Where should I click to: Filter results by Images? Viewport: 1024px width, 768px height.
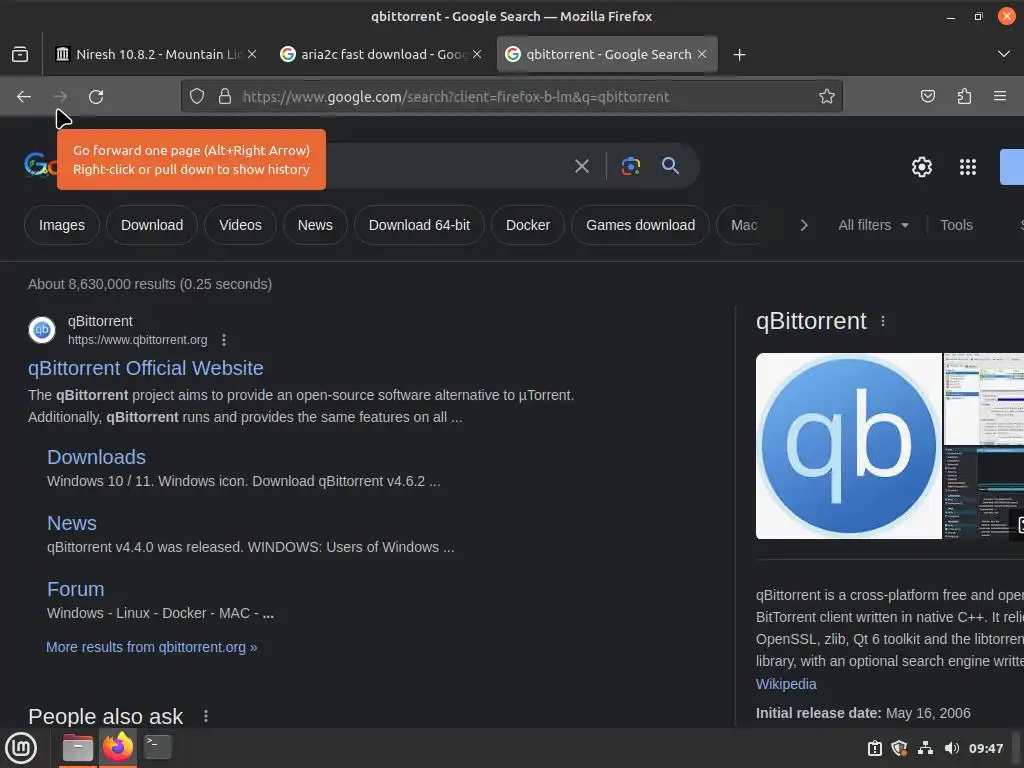click(x=61, y=225)
